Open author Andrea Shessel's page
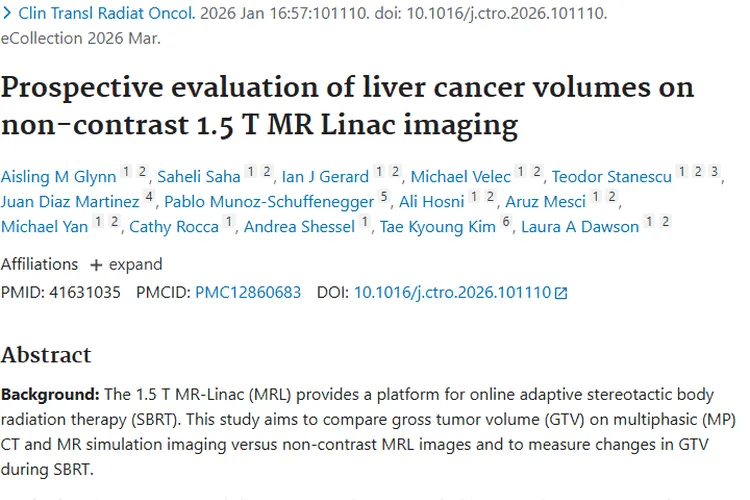Viewport: 750px width, 500px height. (x=299, y=227)
